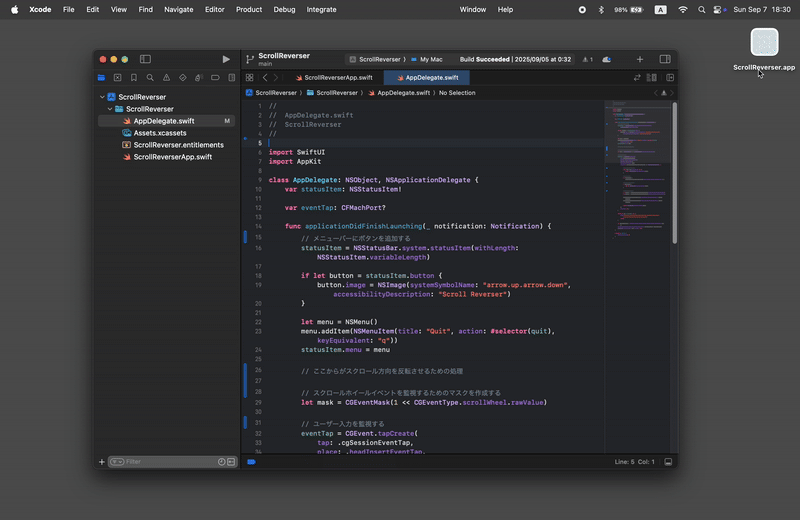The height and width of the screenshot is (520, 800).
Task: Open the Bookmark navigator
Action: coord(134,78)
